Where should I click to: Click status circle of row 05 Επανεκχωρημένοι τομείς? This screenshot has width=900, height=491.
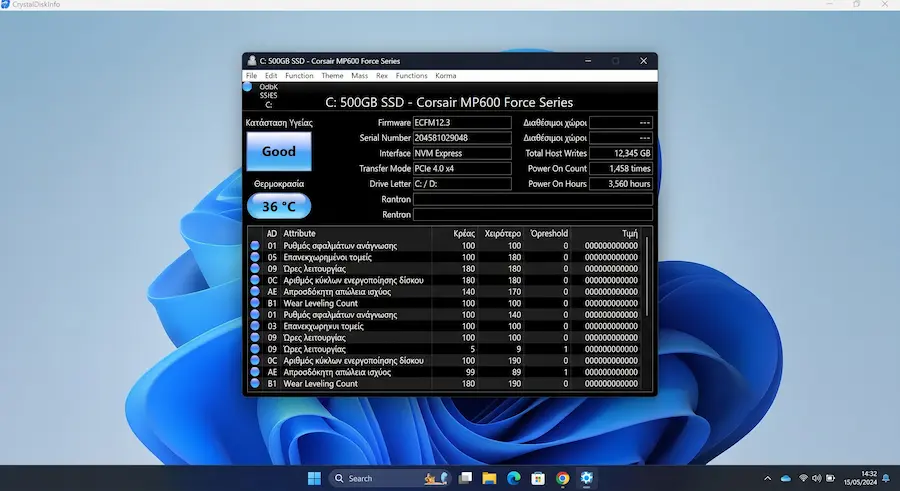pyautogui.click(x=255, y=257)
